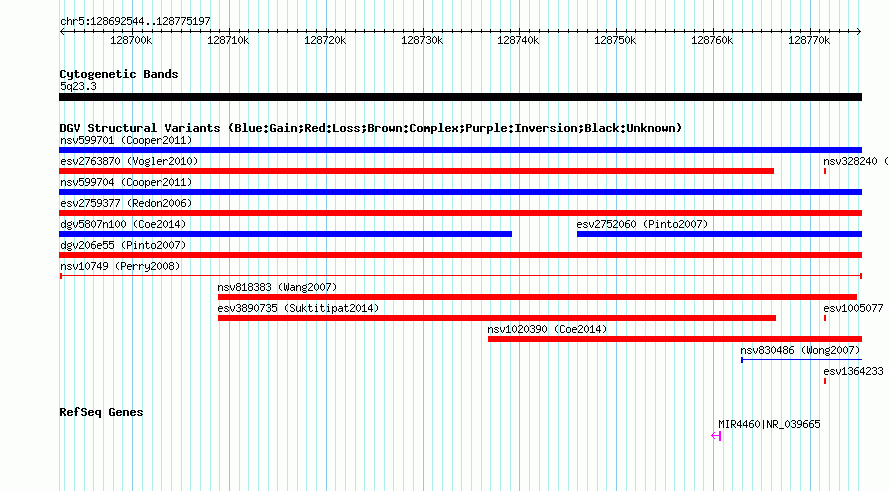
Task: Click the nsv599701 (Cooper2011) blue gain bar
Action: click(460, 150)
